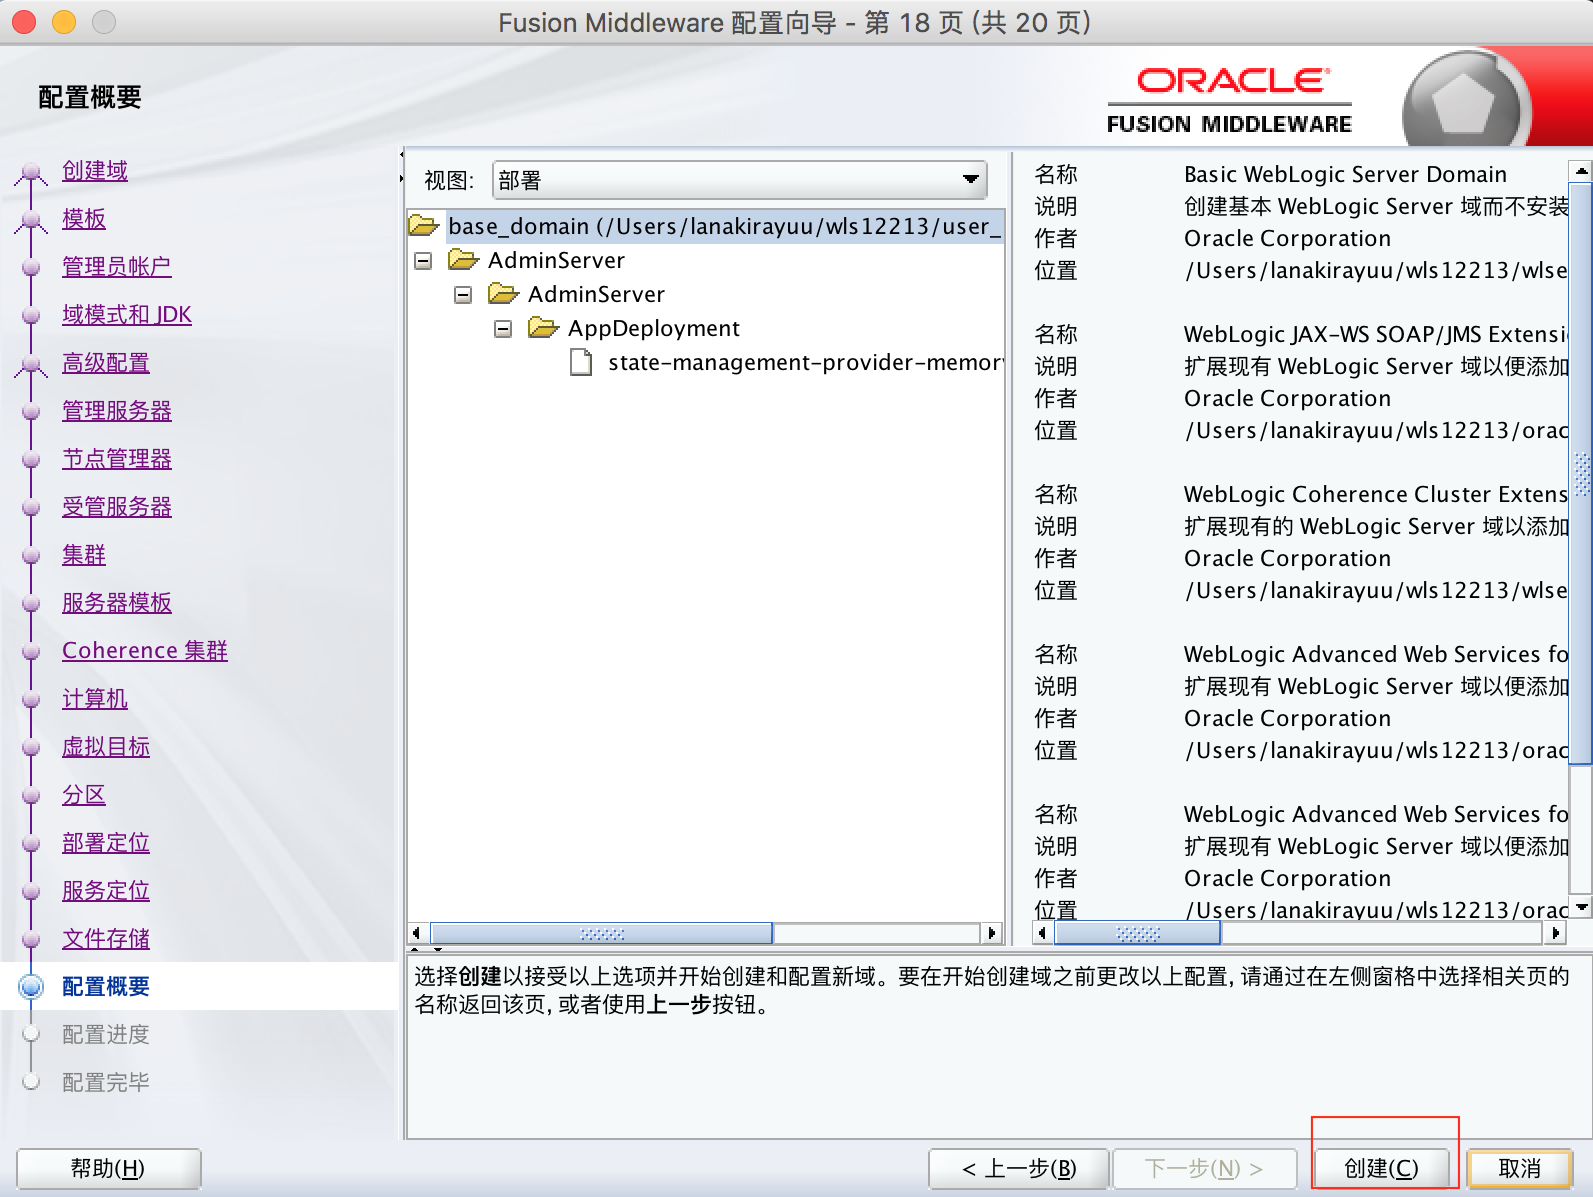Click the top-level AdminServer folder icon

(x=464, y=260)
